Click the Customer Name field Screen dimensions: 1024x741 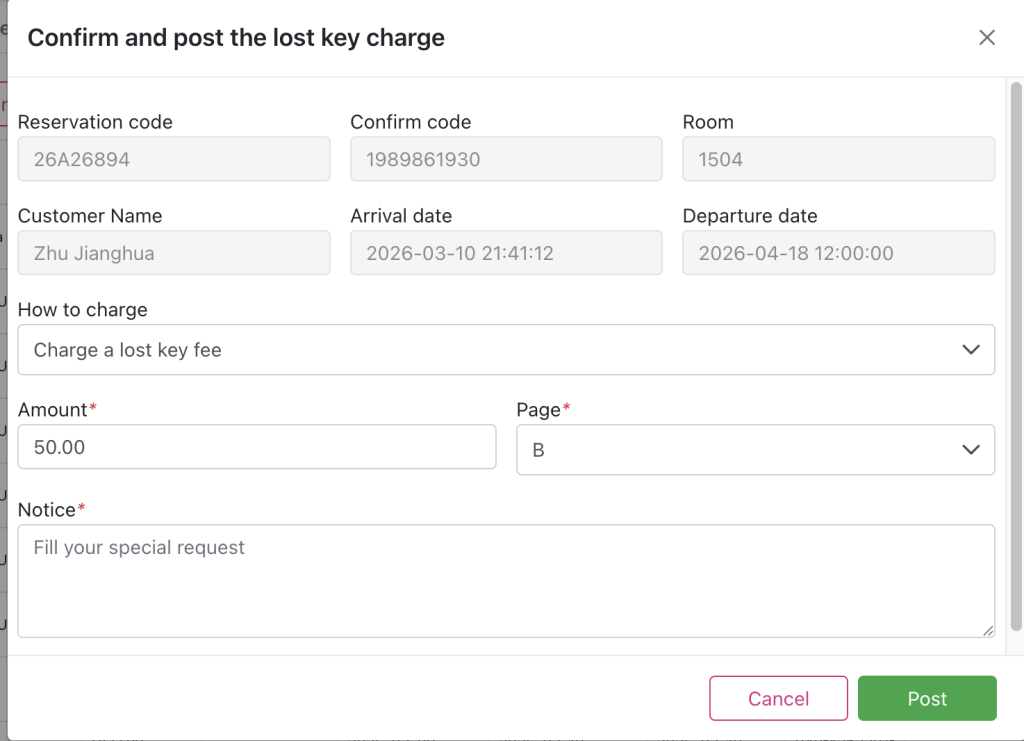point(174,253)
